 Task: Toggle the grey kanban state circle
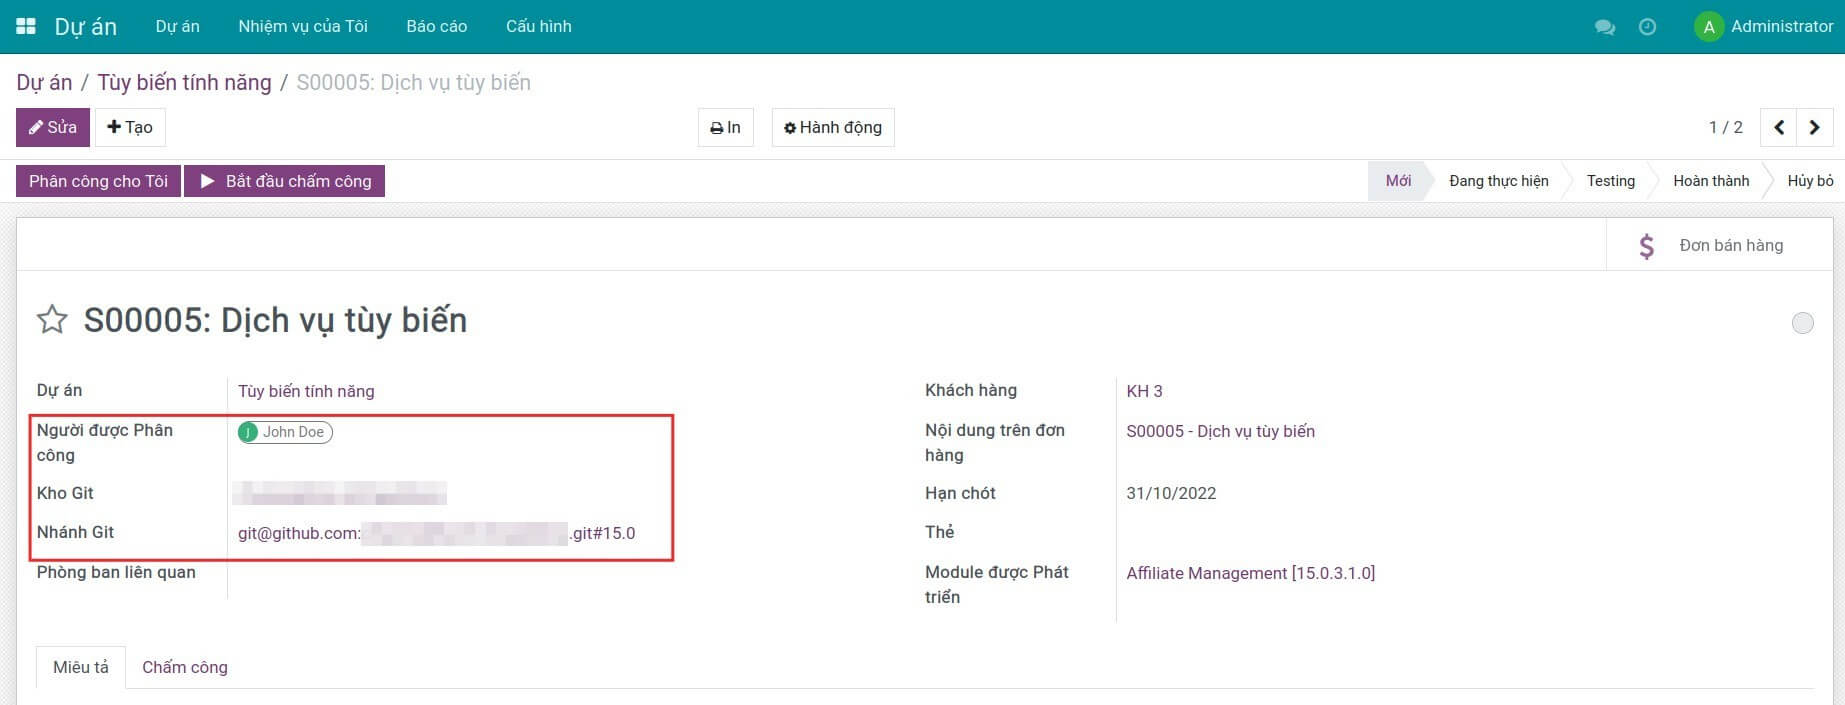(1802, 323)
